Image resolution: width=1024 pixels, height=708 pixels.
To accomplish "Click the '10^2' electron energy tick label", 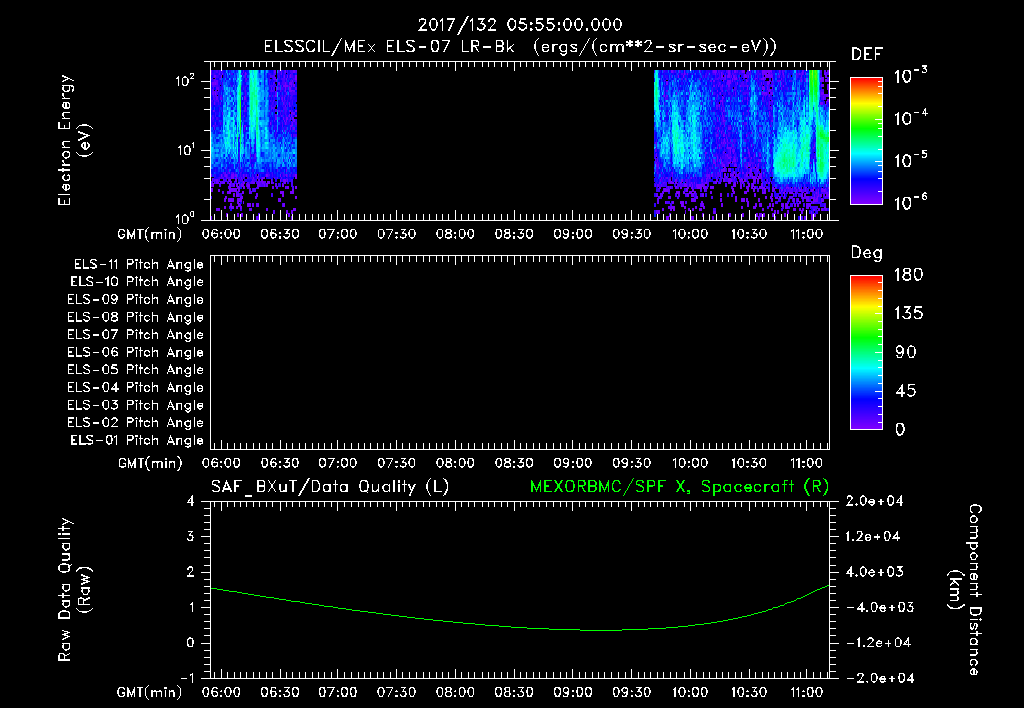I will point(185,81).
